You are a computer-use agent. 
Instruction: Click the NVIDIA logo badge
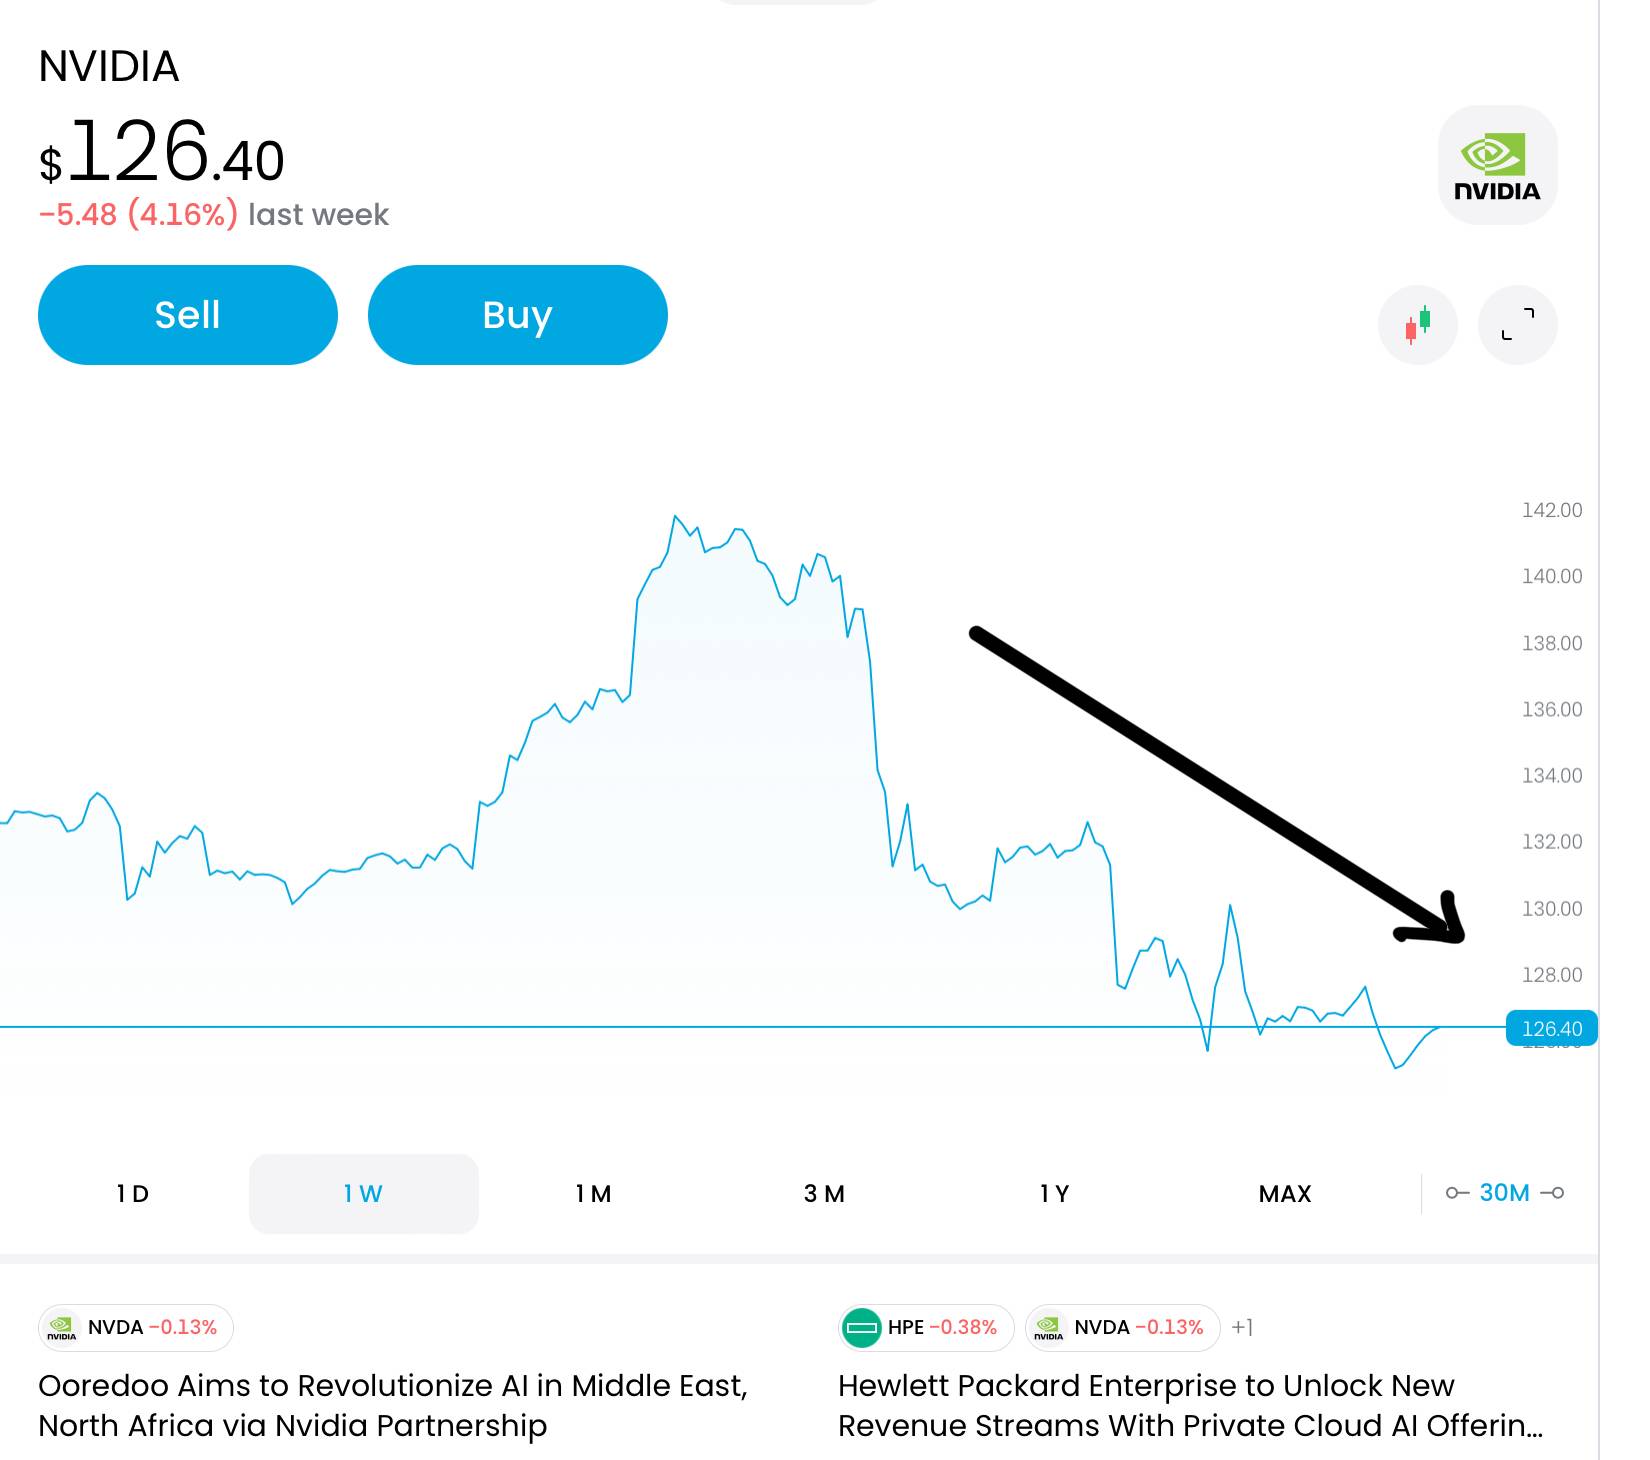coord(1497,165)
